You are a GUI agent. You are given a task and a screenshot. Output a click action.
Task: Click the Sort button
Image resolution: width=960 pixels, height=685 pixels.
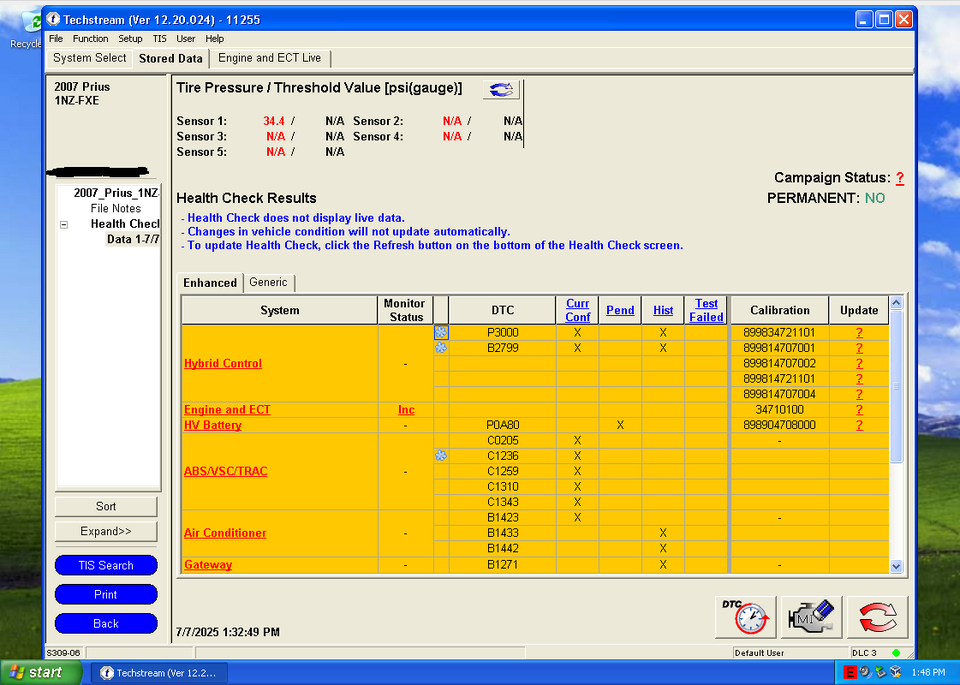[106, 507]
